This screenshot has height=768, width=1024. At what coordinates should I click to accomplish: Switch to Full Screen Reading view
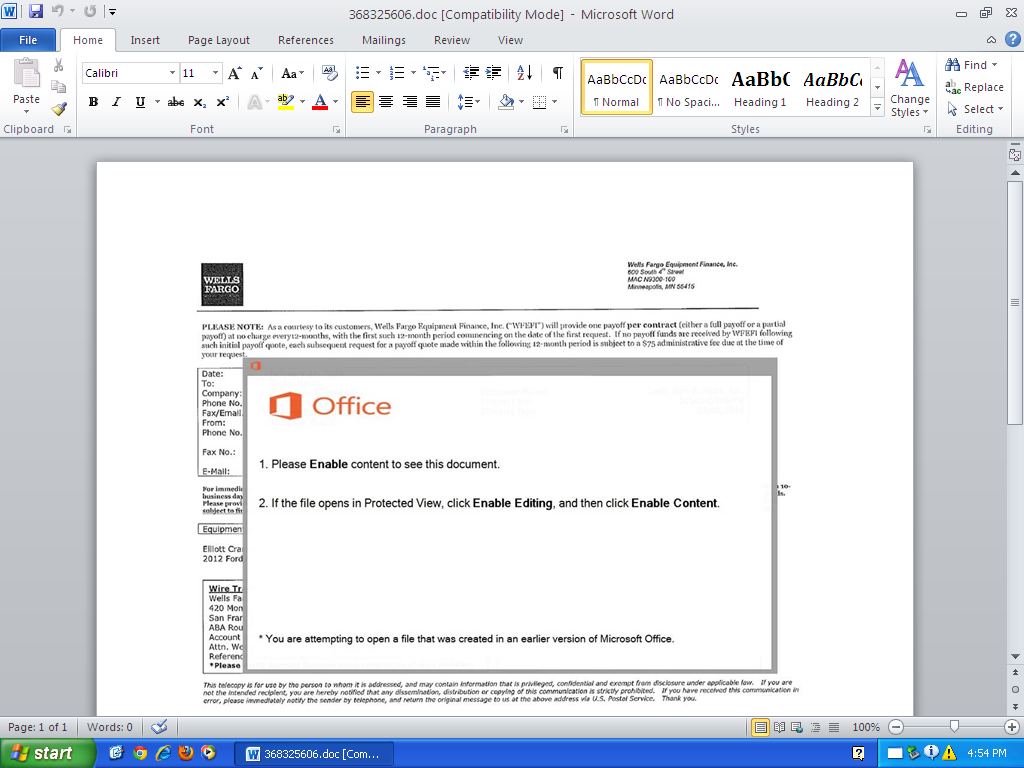pyautogui.click(x=779, y=727)
